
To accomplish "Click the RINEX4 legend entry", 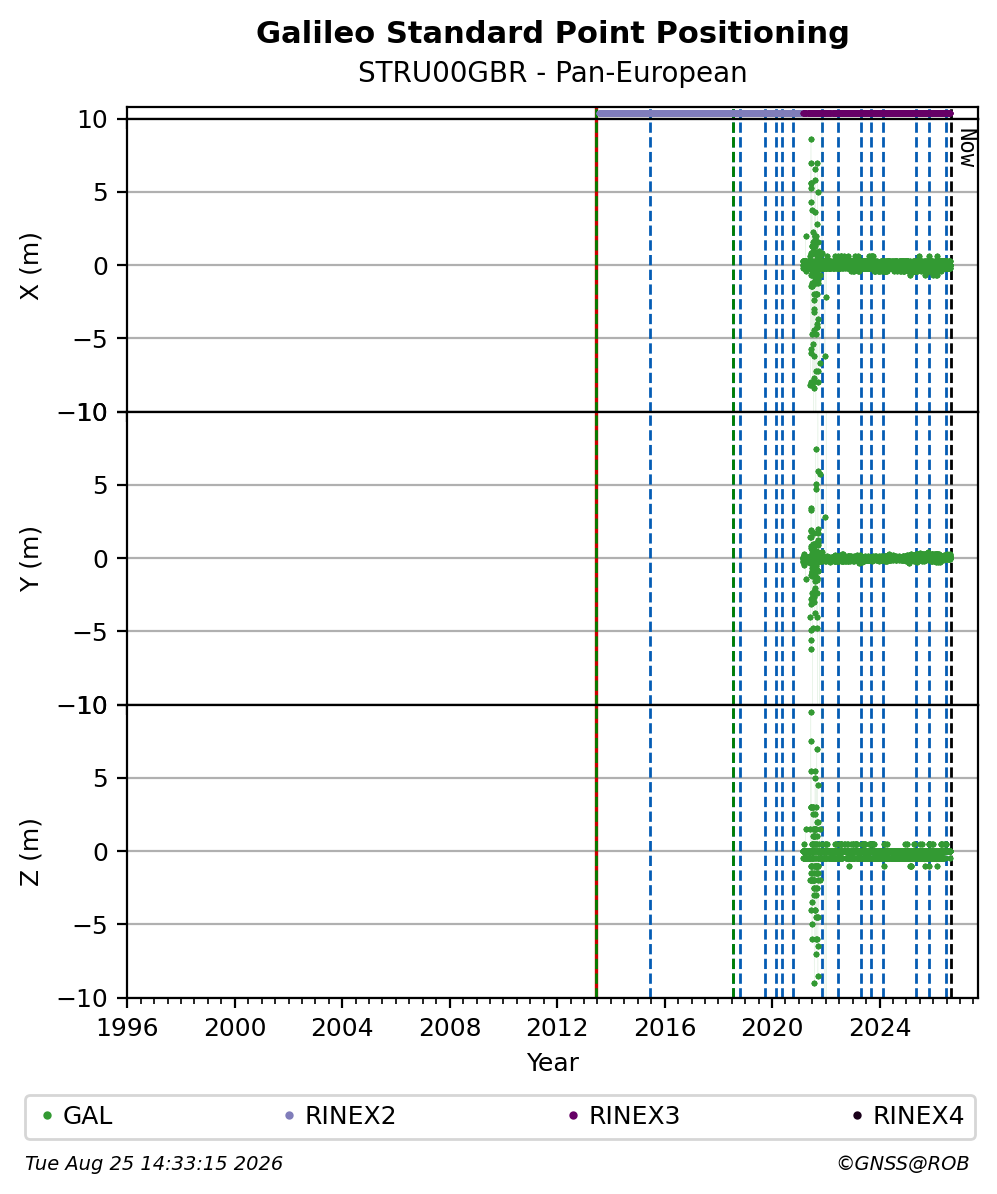I will pyautogui.click(x=908, y=1116).
